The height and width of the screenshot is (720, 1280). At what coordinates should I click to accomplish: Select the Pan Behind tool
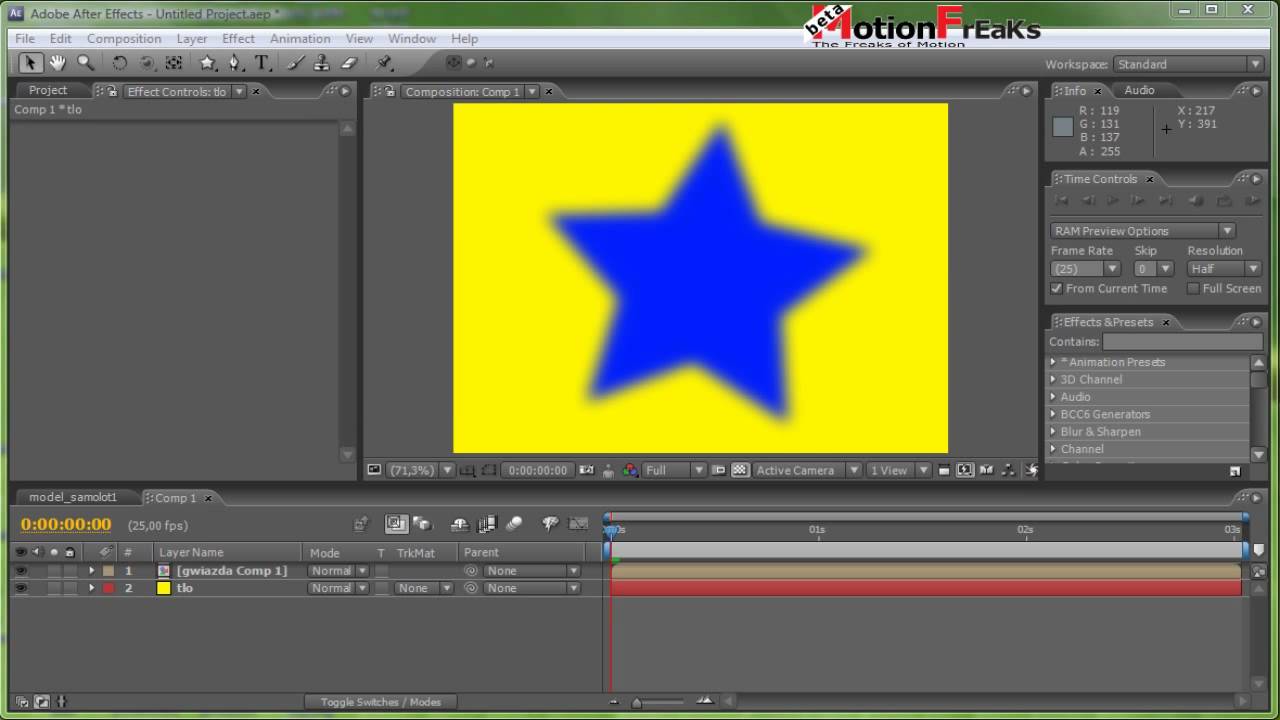point(174,63)
